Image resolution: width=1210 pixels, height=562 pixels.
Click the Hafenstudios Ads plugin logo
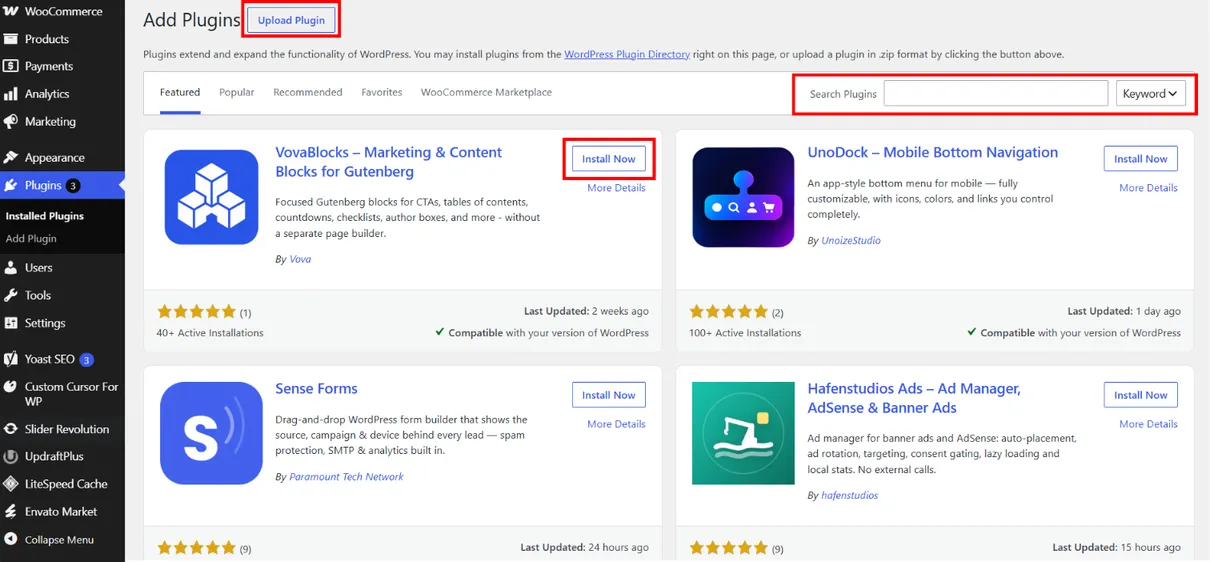743,433
